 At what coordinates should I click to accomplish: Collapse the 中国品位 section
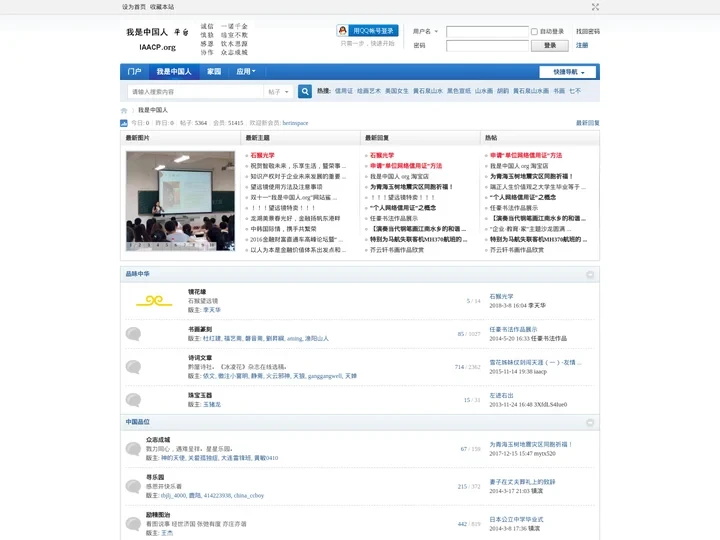pyautogui.click(x=590, y=422)
